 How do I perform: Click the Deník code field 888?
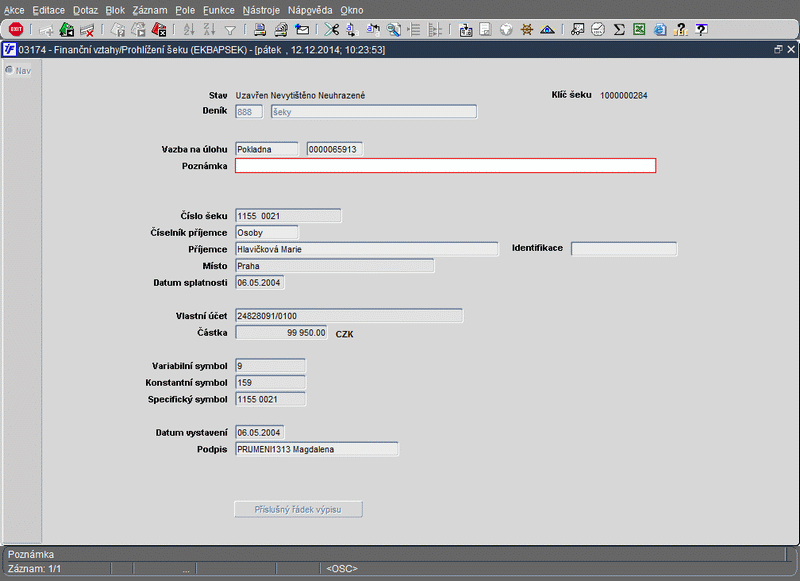point(249,112)
